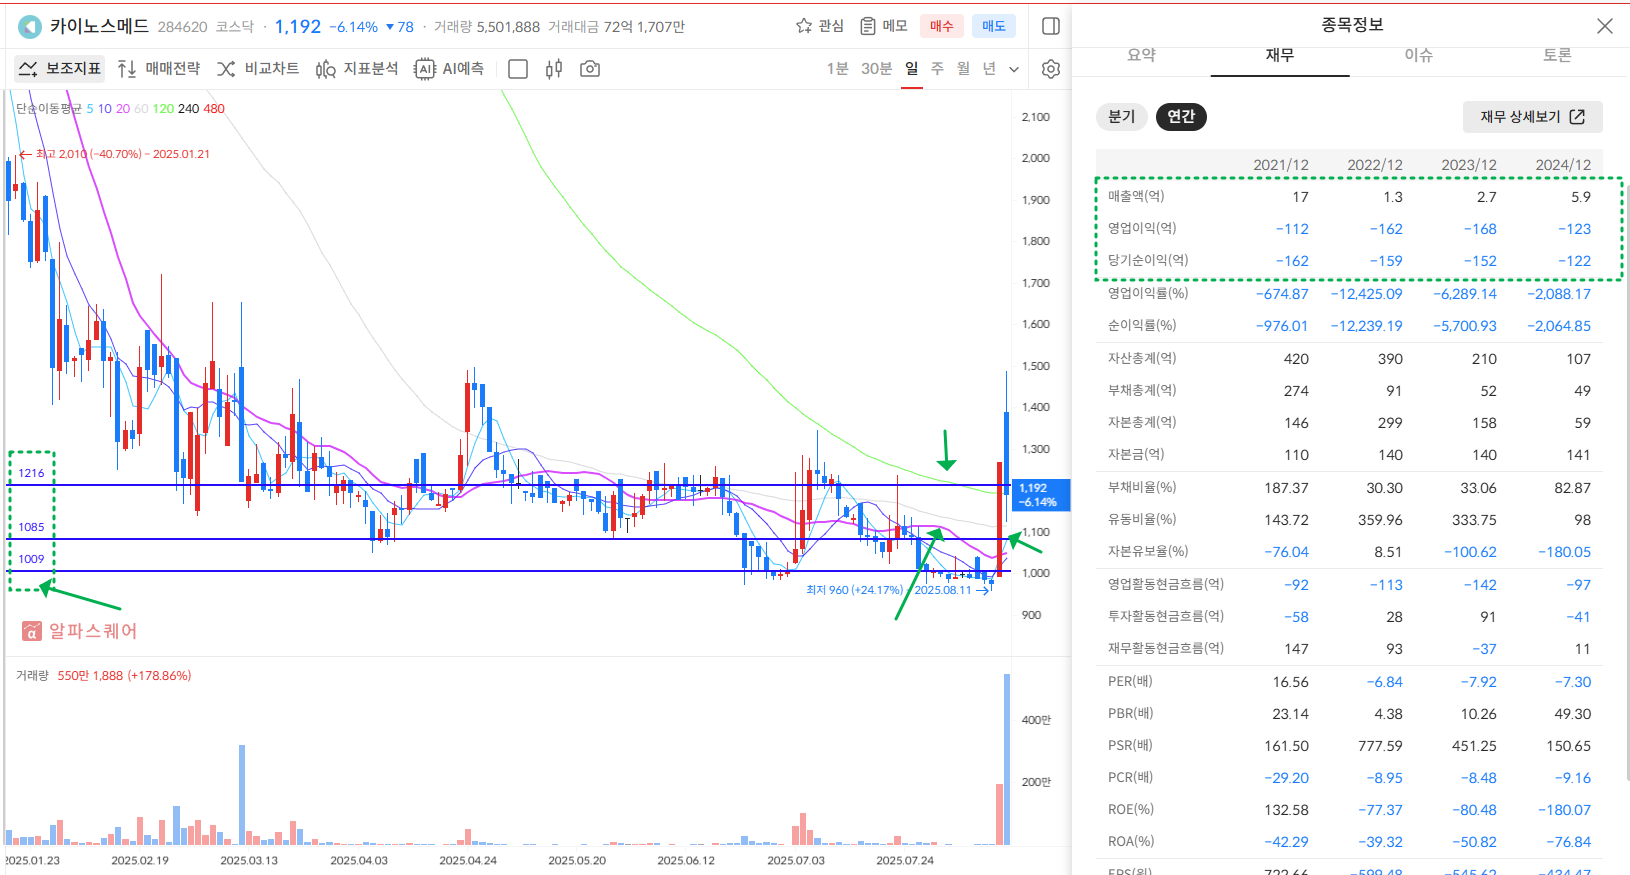
Task: Click the candlestick chart type icon
Action: [x=554, y=69]
